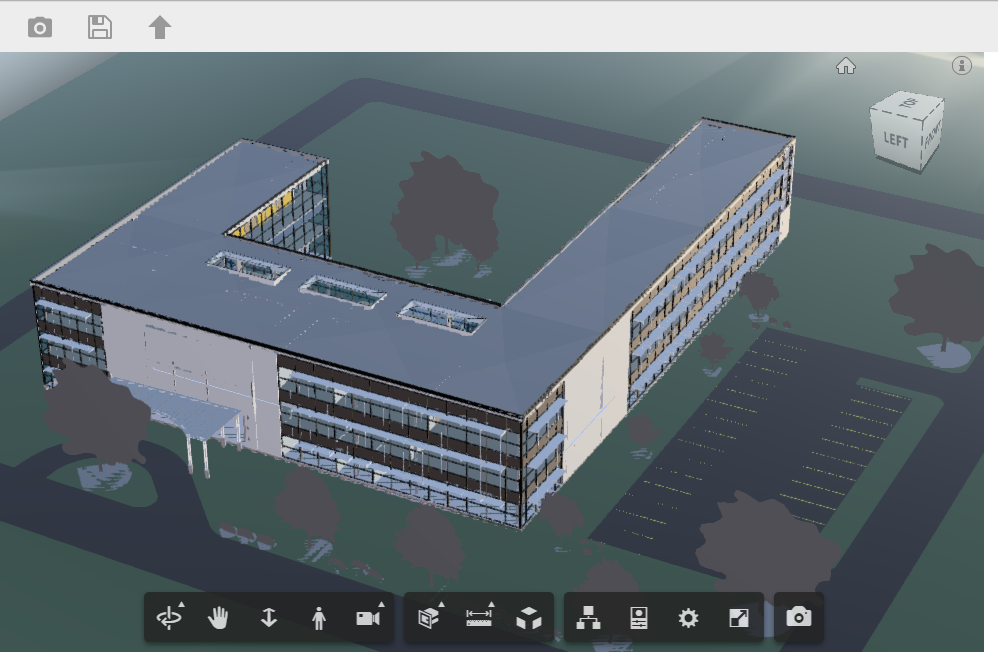The image size is (998, 670).
Task: Click the Explode model cube icon
Action: (x=529, y=618)
